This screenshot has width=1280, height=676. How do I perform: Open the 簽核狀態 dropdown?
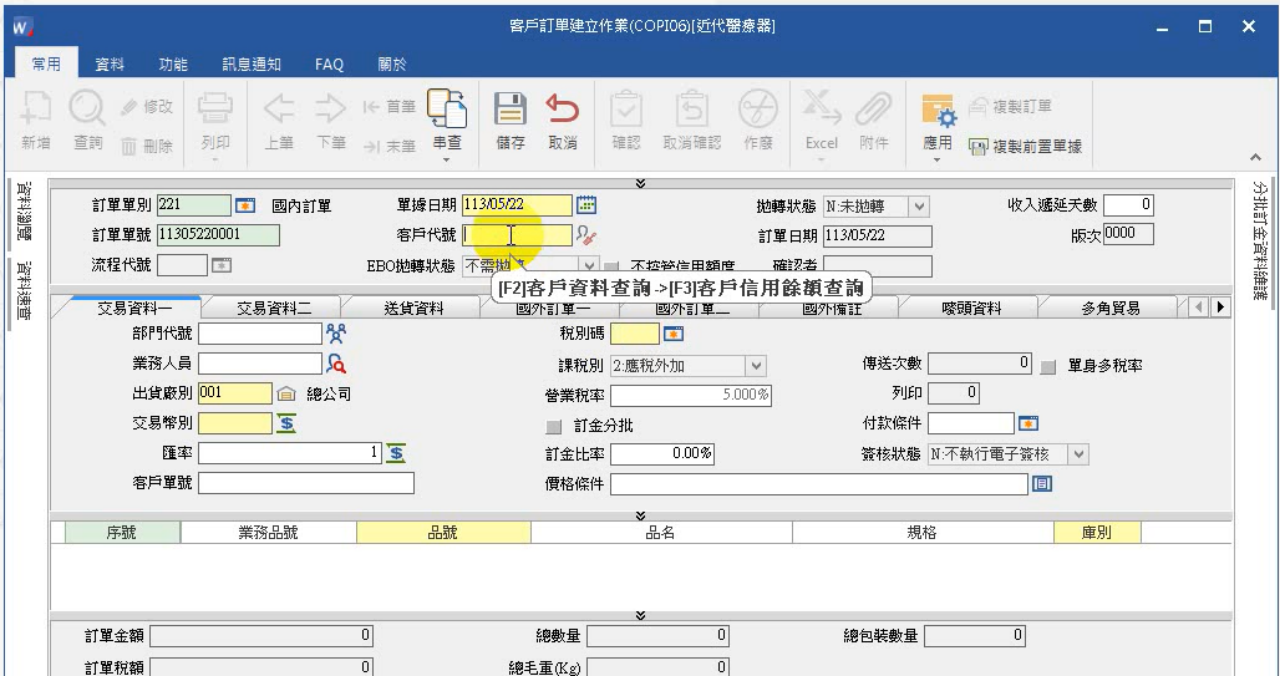pyautogui.click(x=1077, y=453)
